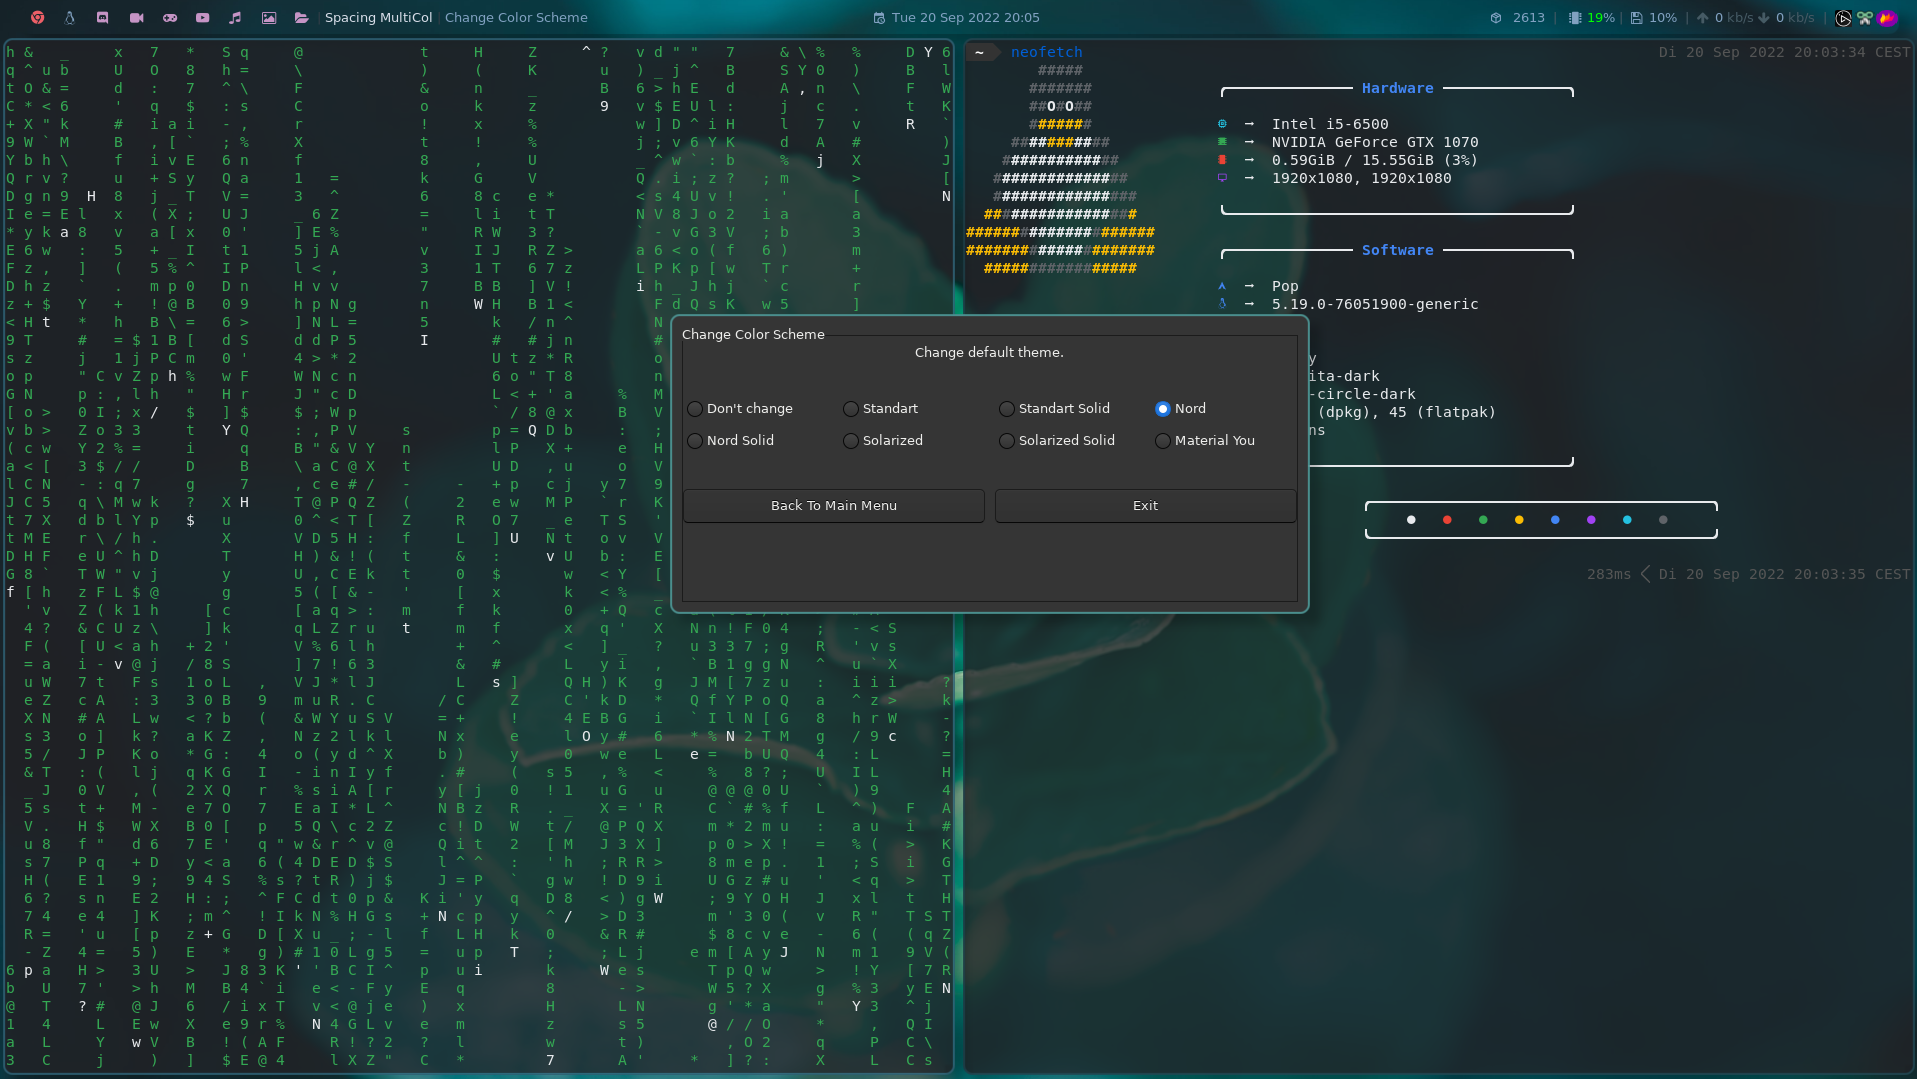
Task: Open the purple flame tray icon
Action: pos(1887,18)
